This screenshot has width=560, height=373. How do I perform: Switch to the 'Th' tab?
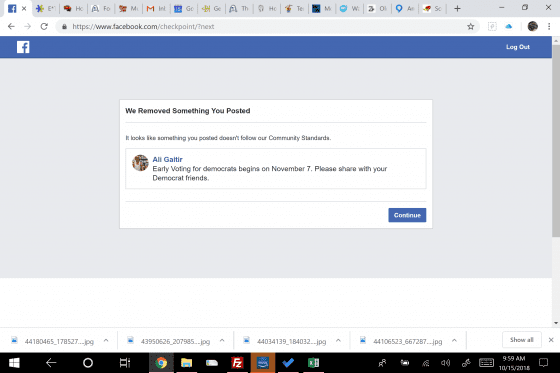tap(239, 9)
